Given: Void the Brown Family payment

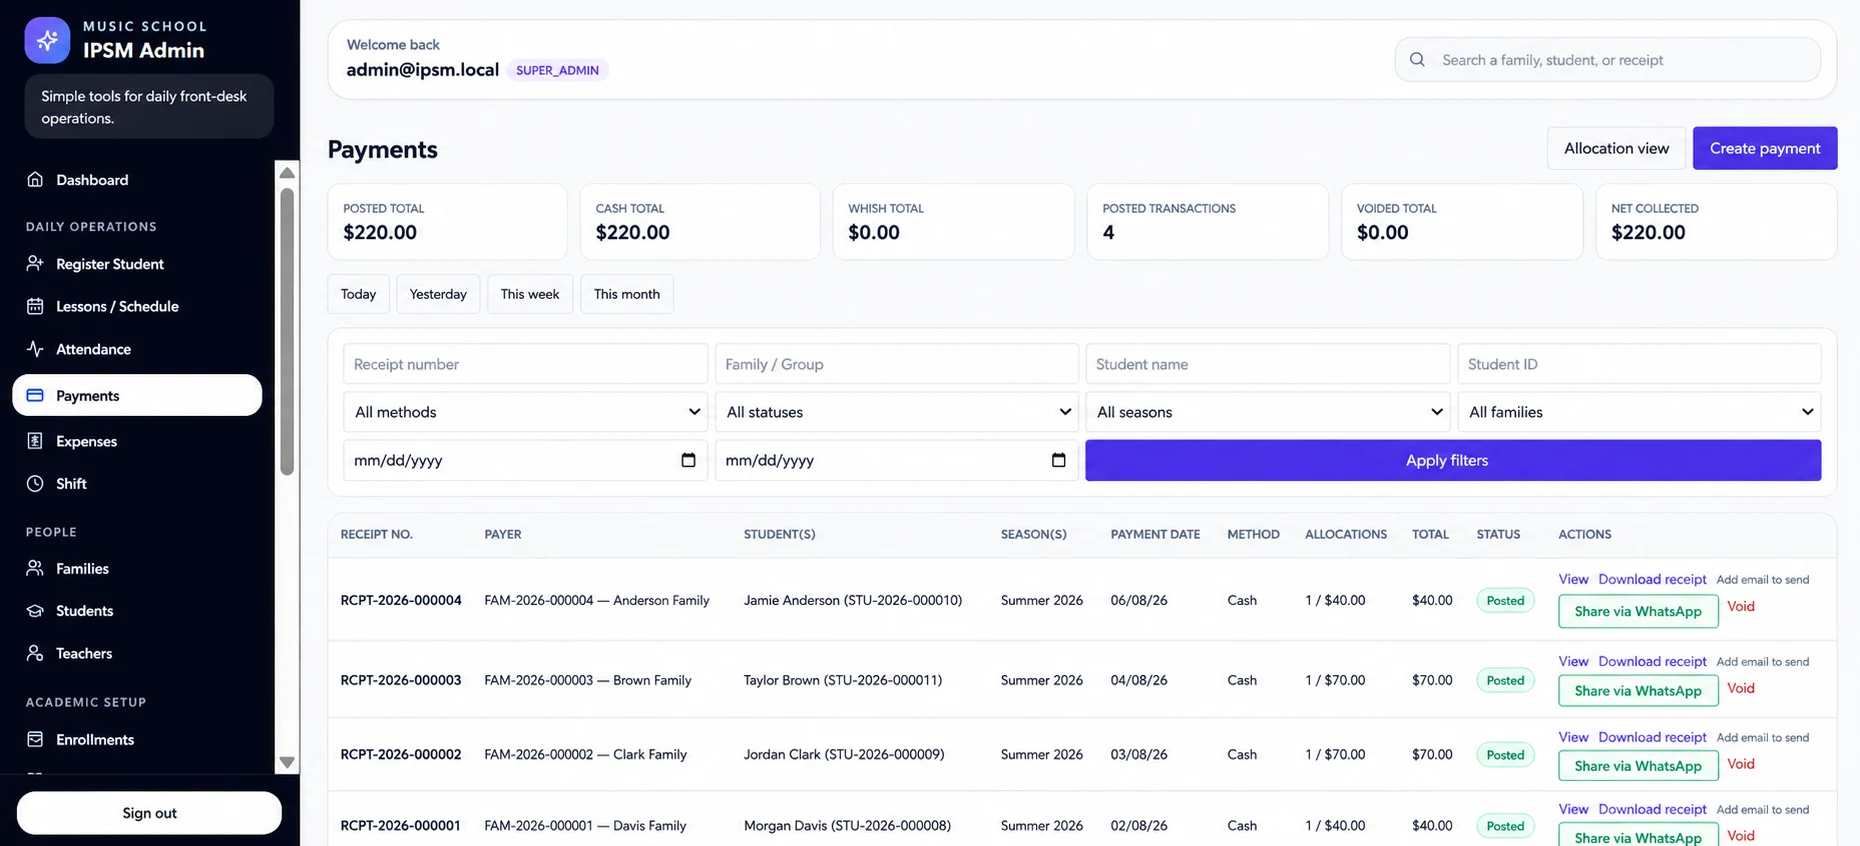Looking at the screenshot, I should [1741, 688].
